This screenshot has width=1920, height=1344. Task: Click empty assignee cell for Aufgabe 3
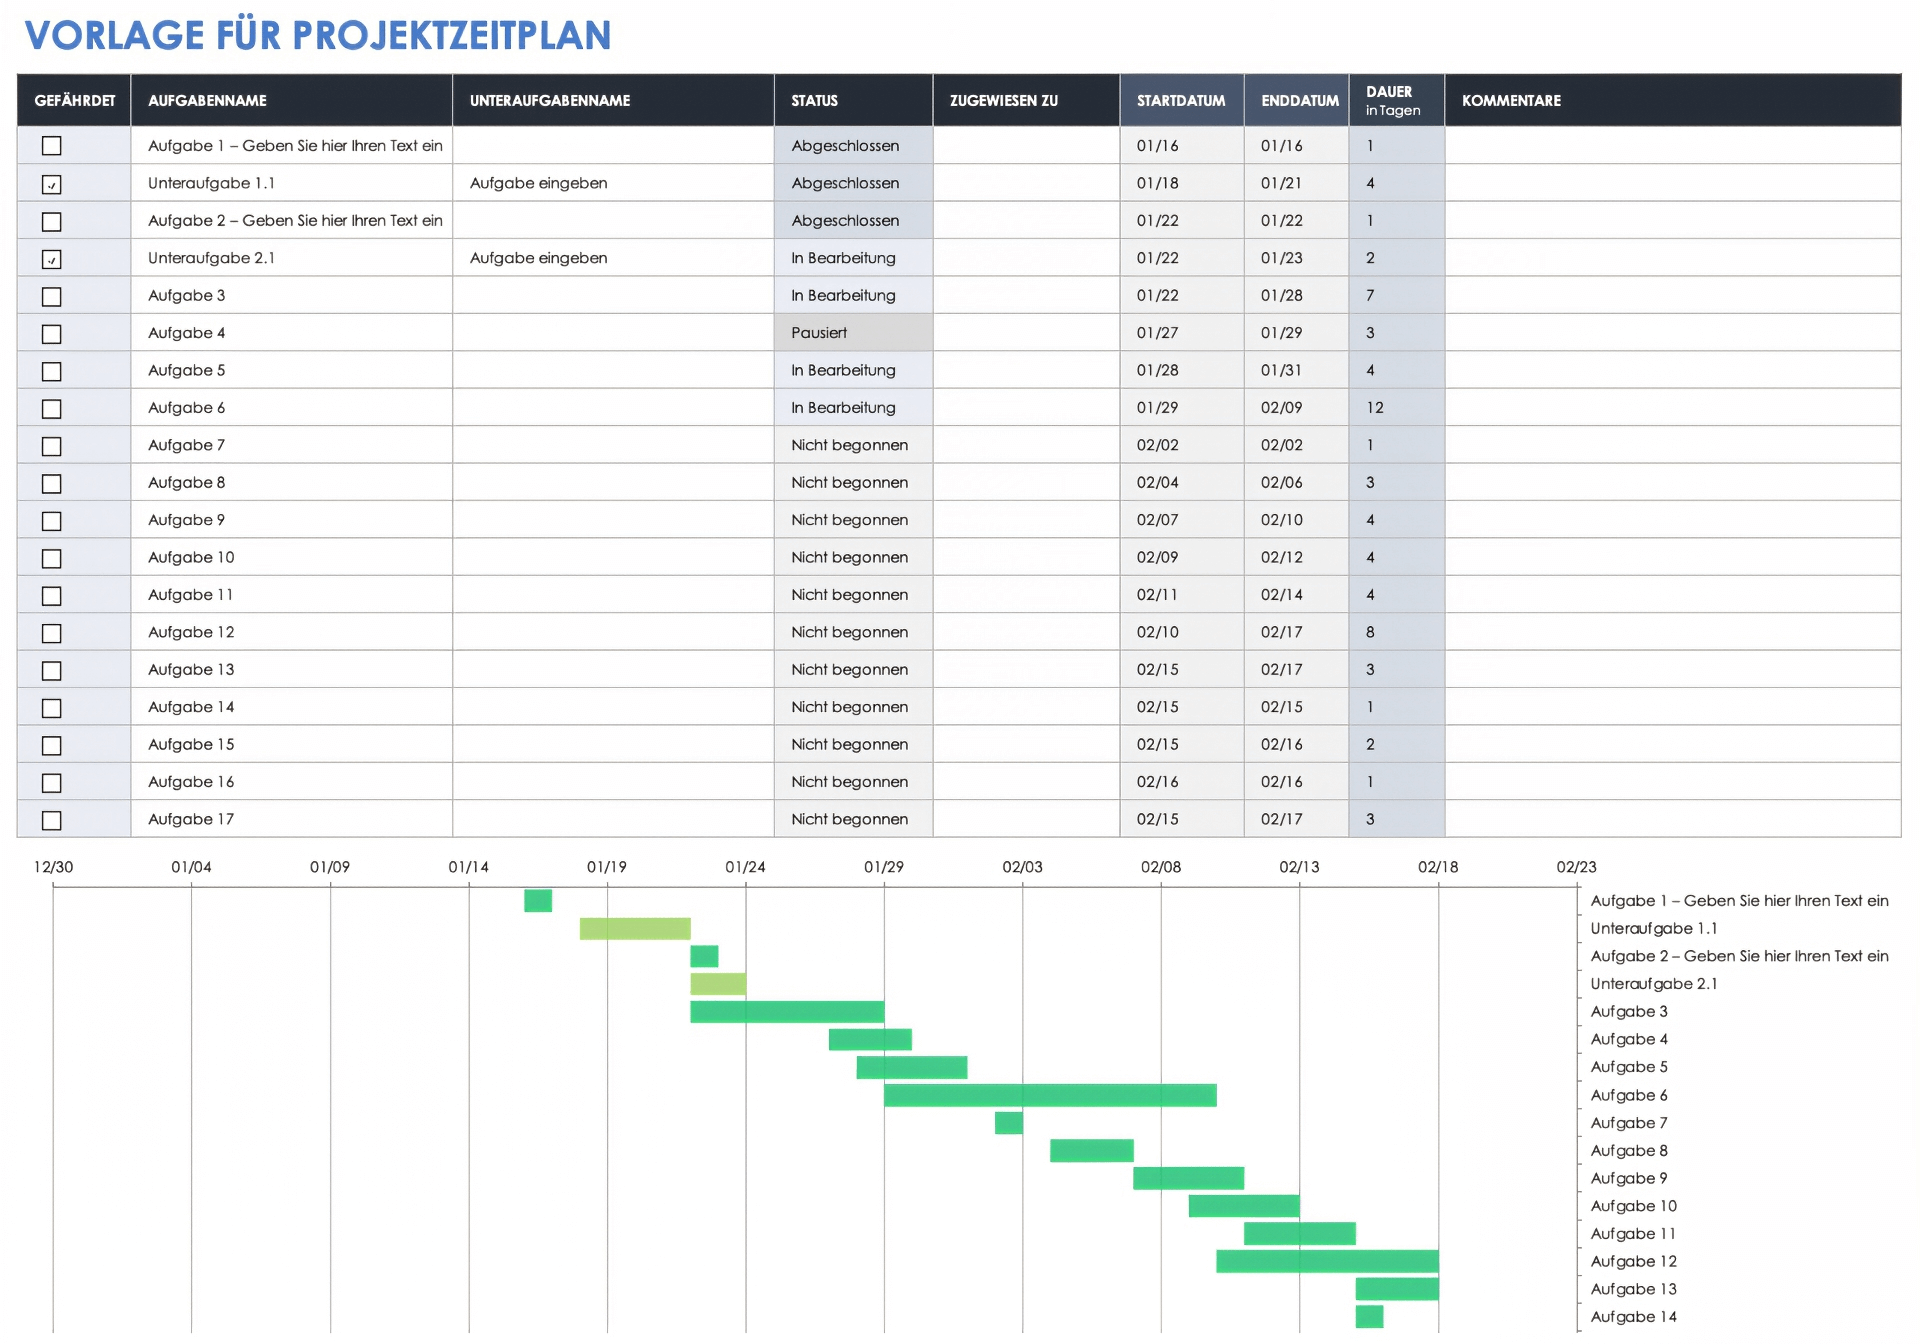click(1026, 296)
